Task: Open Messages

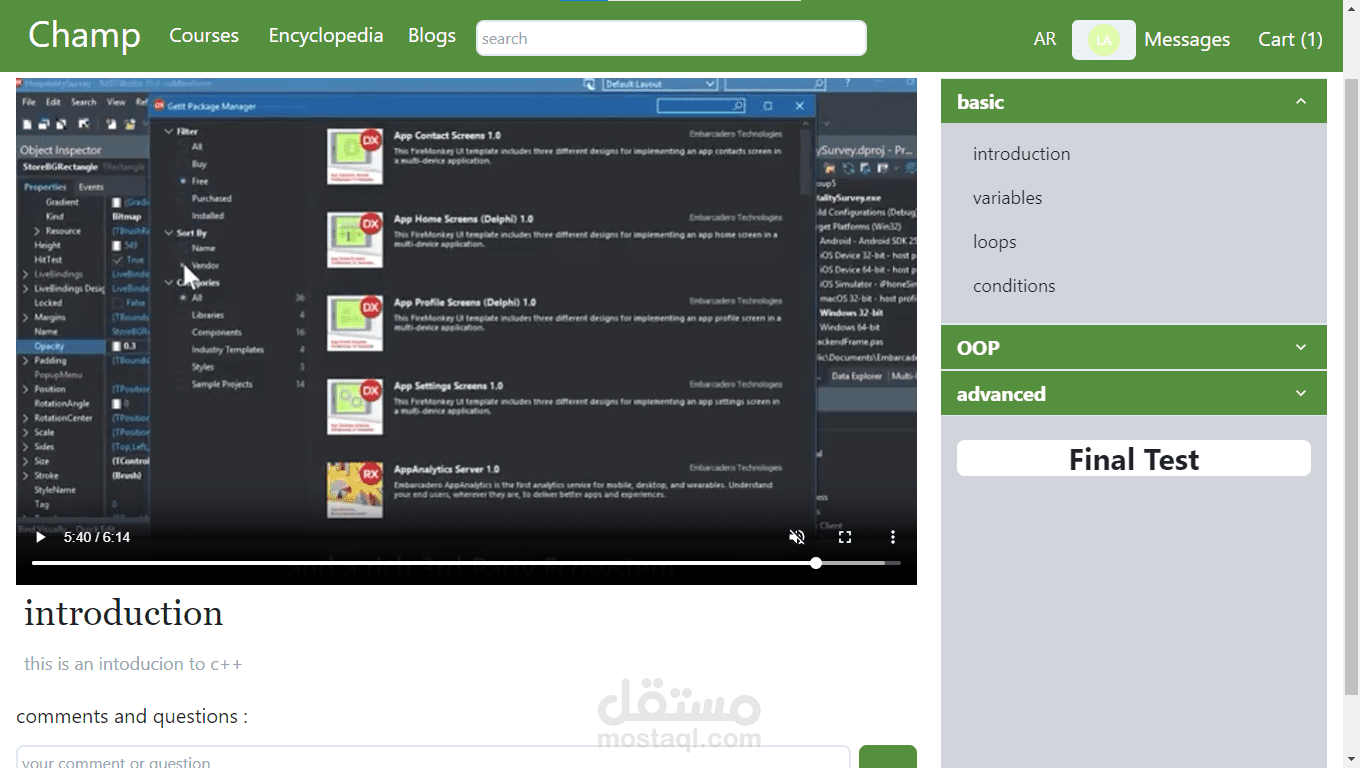Action: click(1187, 39)
